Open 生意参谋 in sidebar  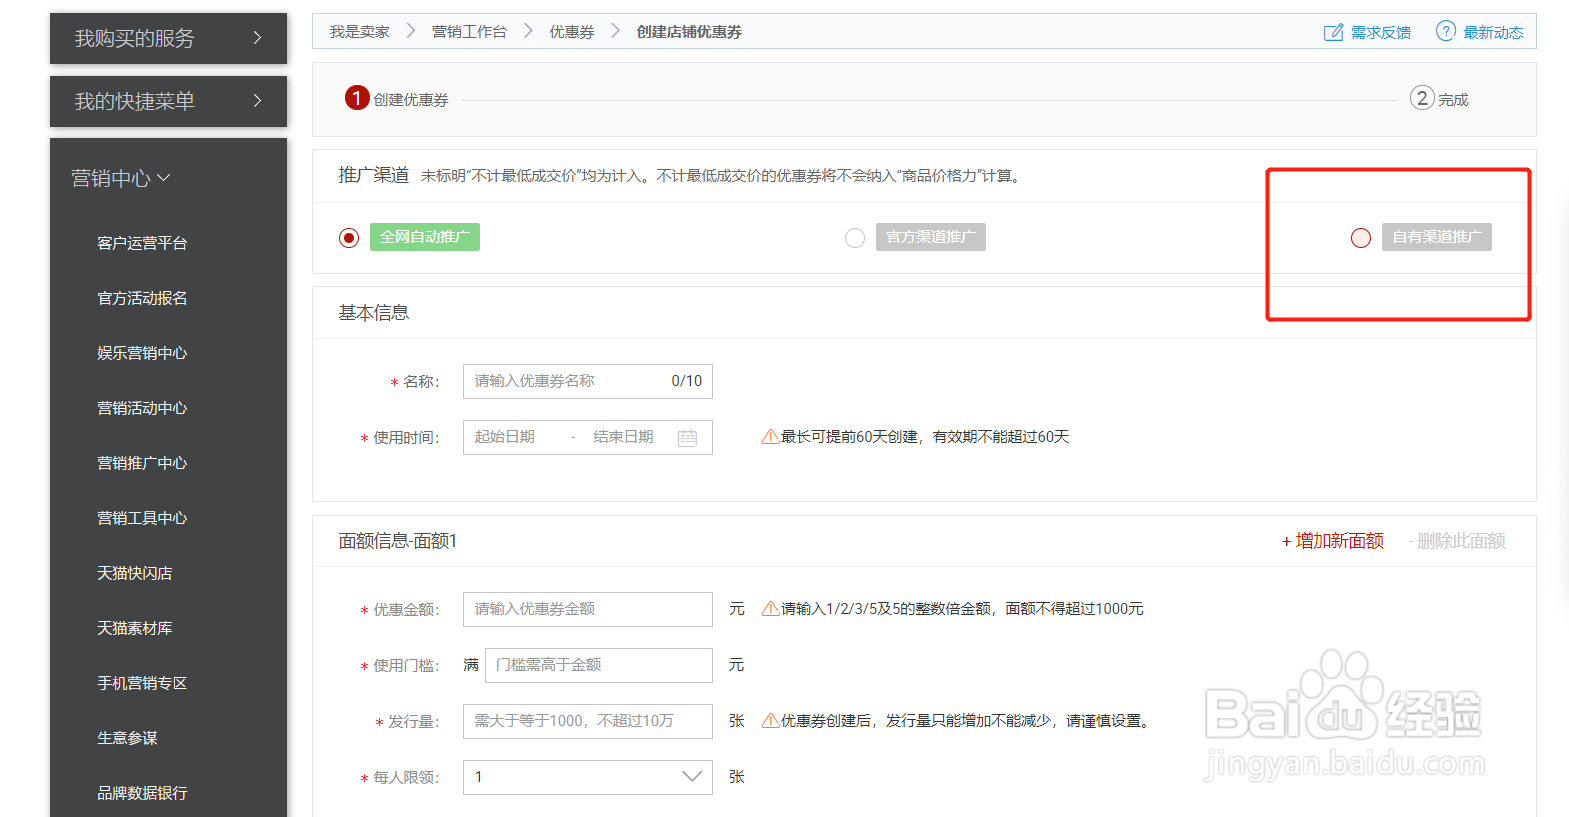(x=127, y=738)
